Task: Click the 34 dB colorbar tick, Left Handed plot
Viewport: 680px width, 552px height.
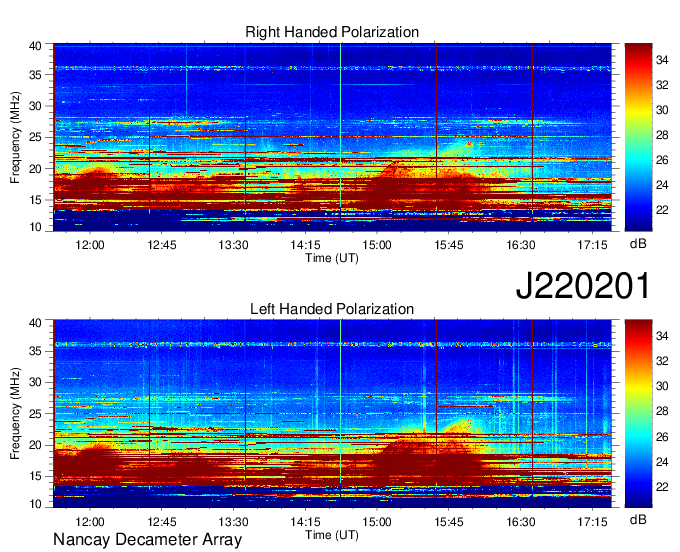Action: pos(662,336)
